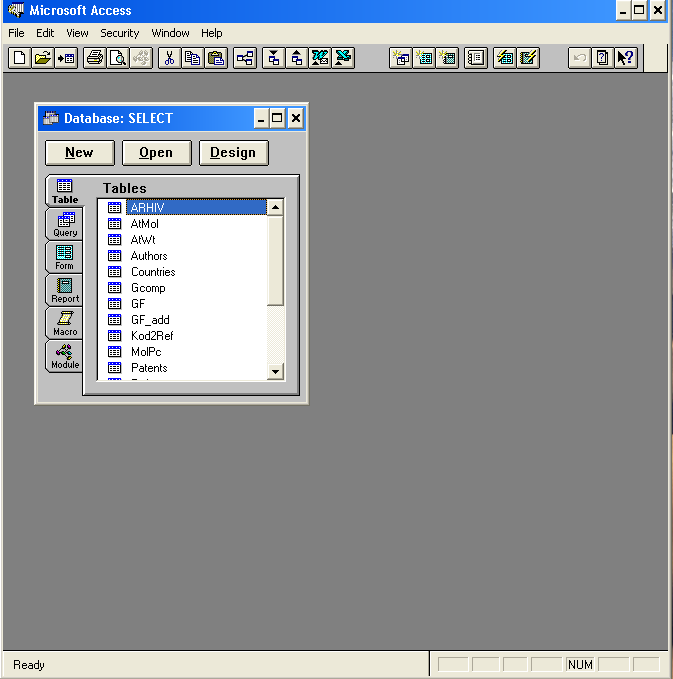This screenshot has height=679, width=673.
Task: Click the table list scrollbar thumb
Action: point(275,261)
